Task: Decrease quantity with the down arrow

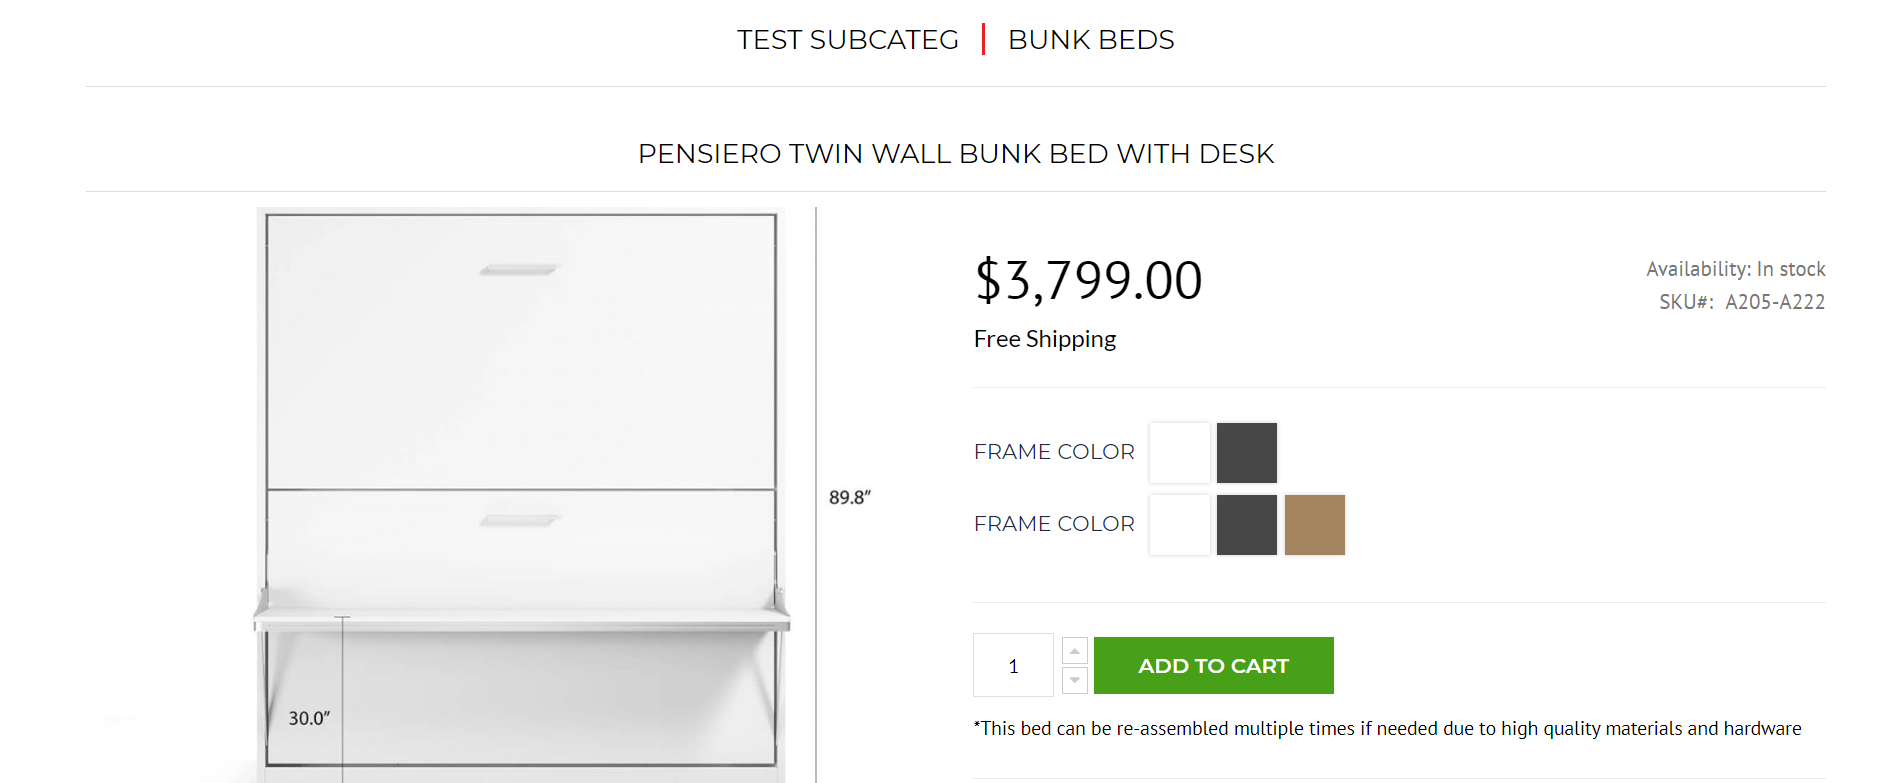Action: click(1075, 680)
